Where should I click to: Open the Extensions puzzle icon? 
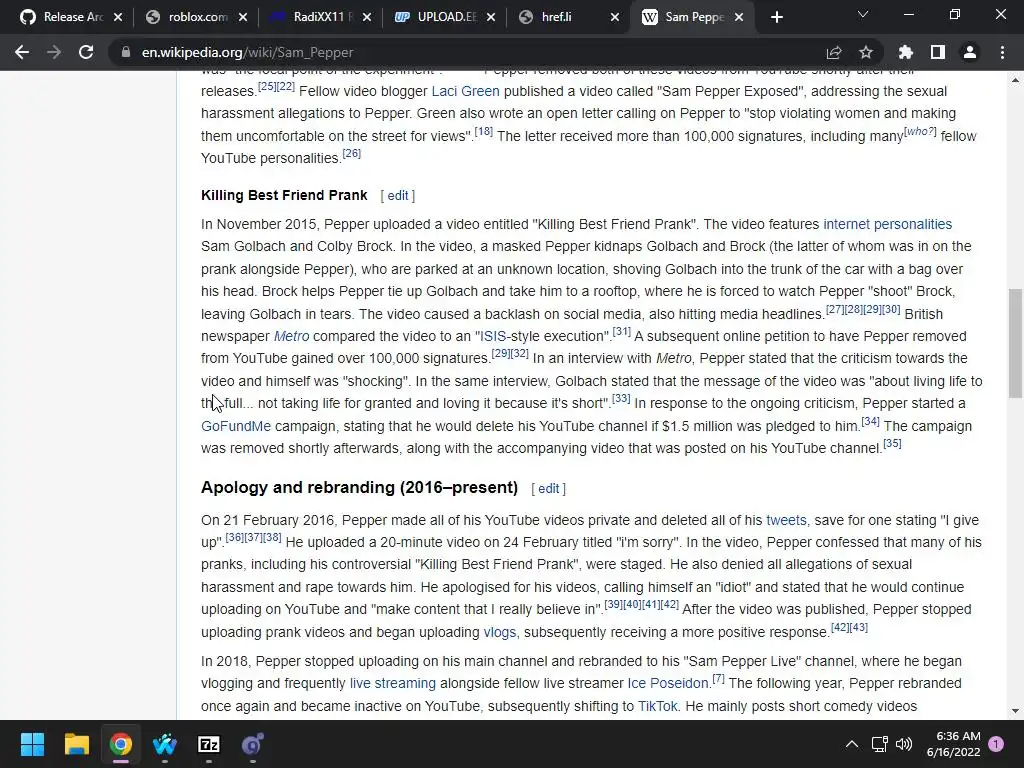pos(906,52)
